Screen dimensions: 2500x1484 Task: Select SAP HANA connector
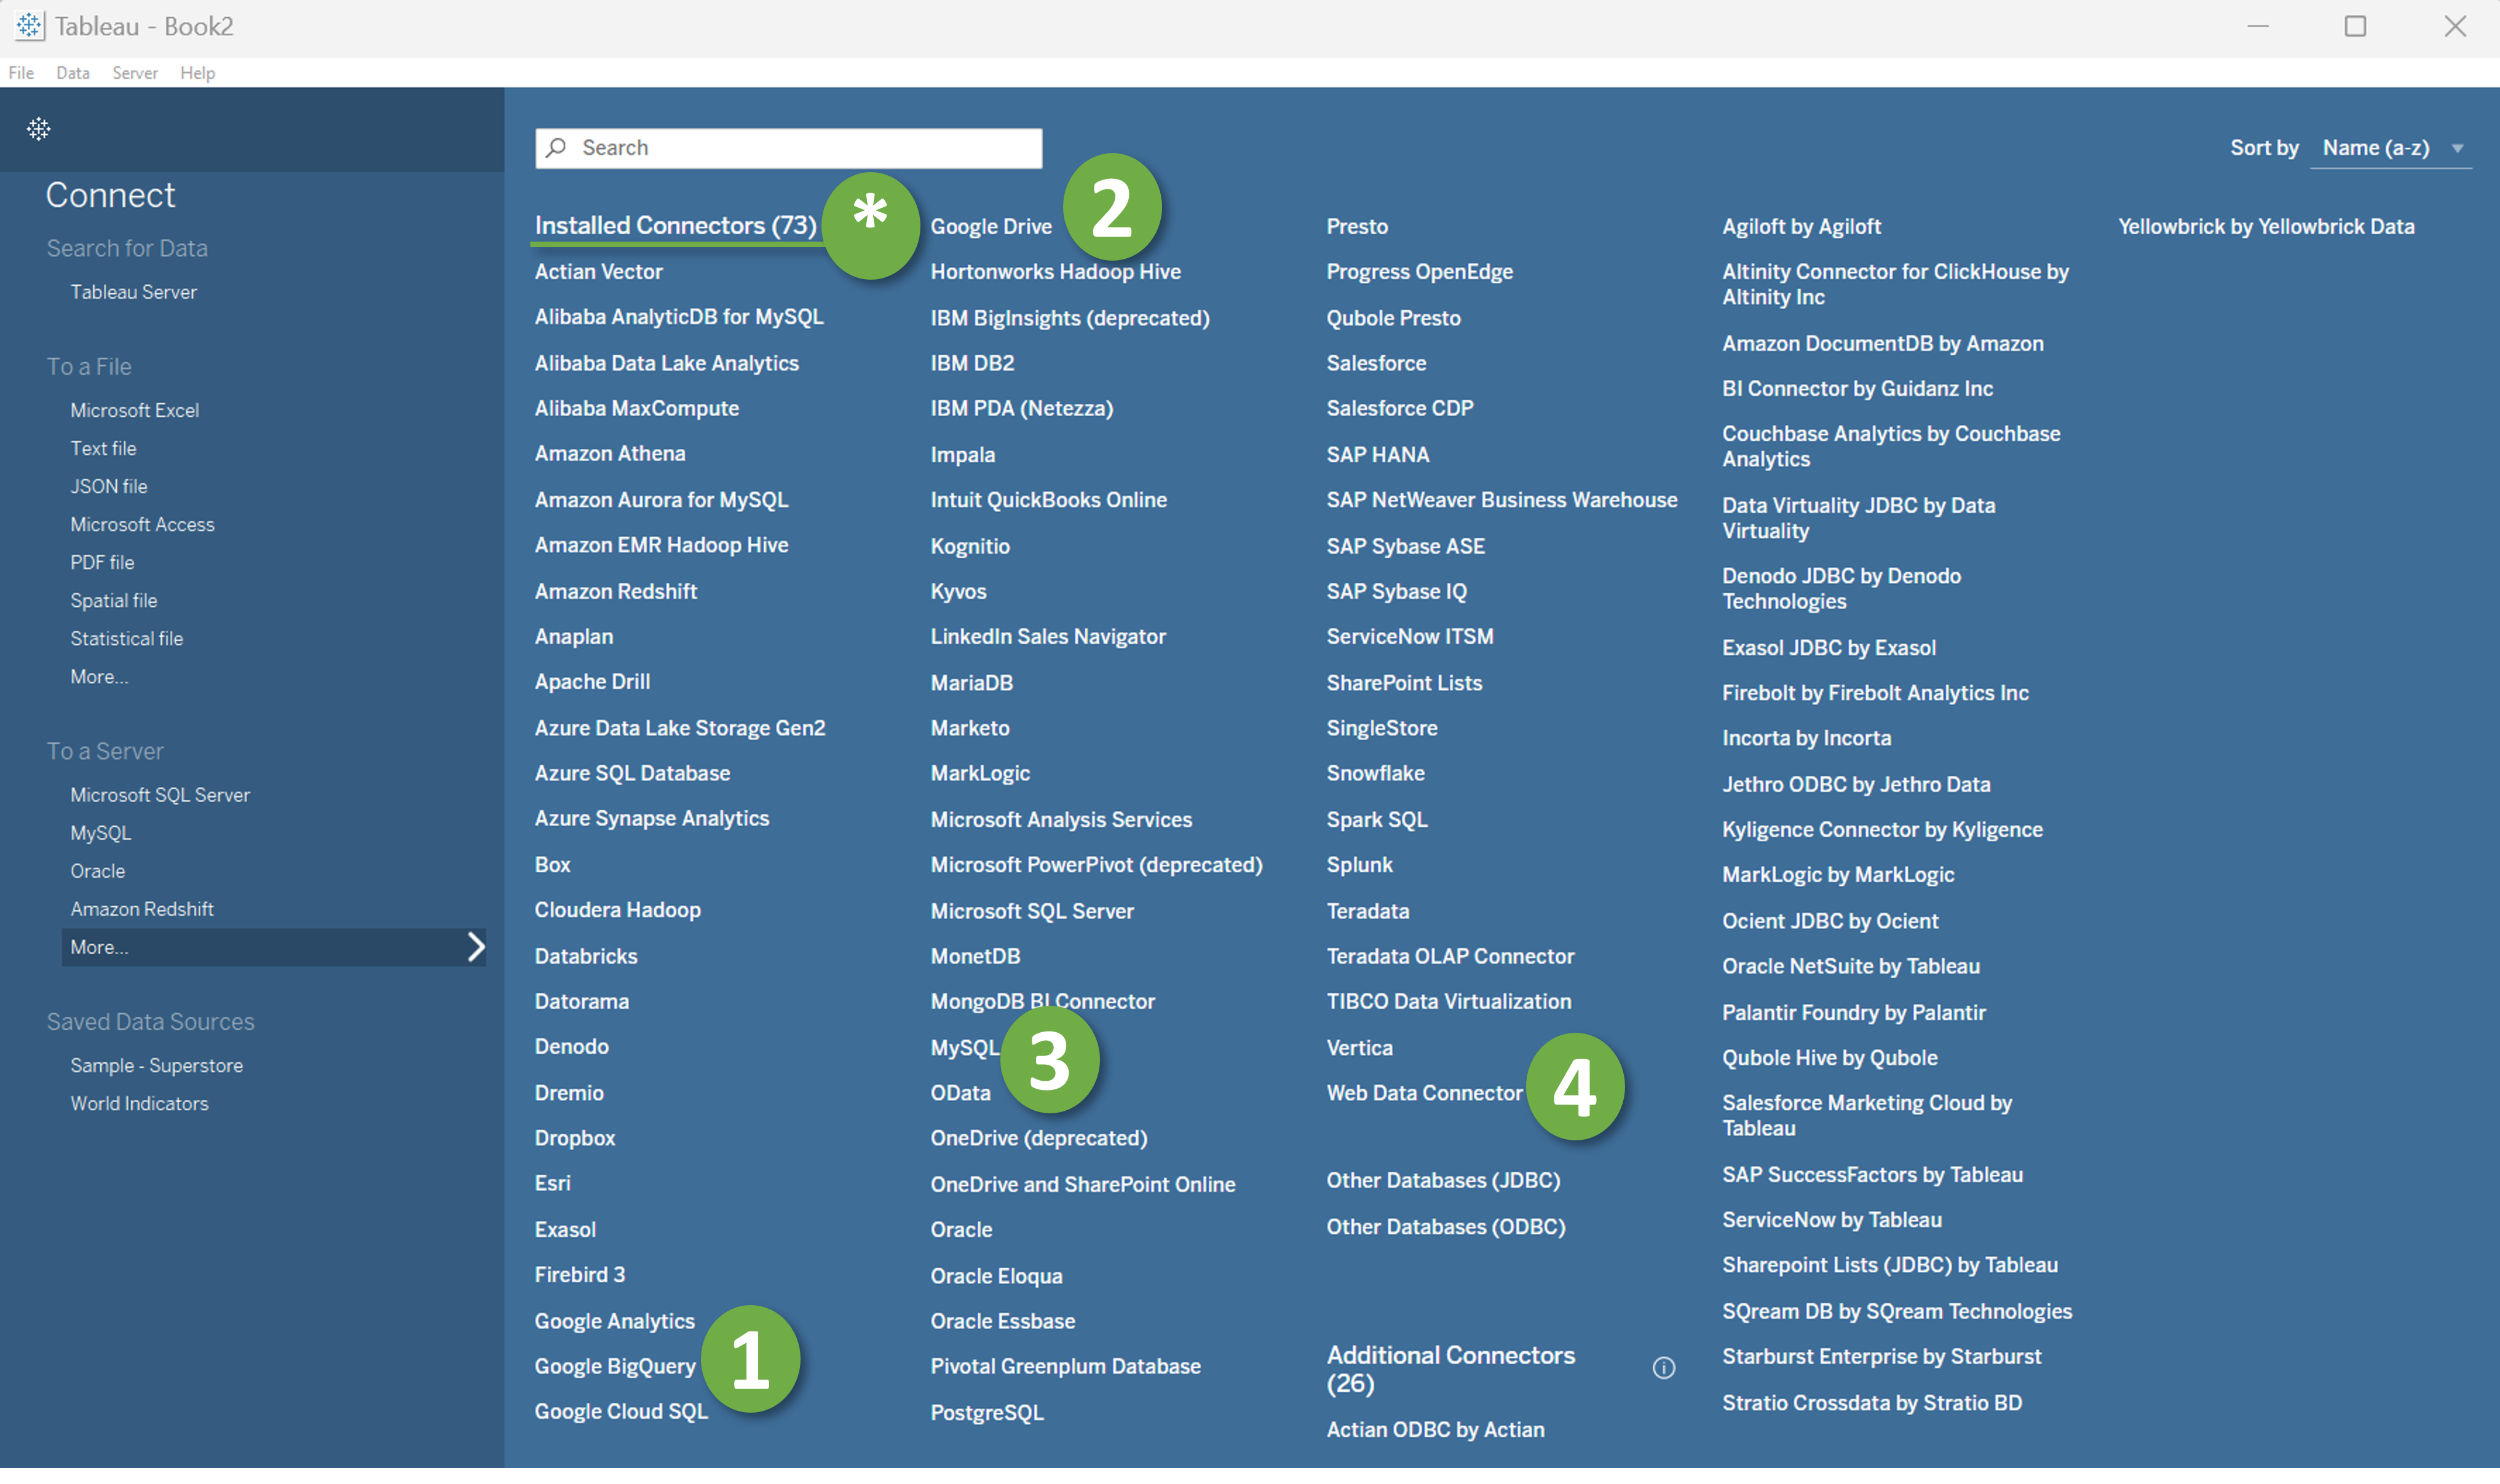pos(1377,455)
